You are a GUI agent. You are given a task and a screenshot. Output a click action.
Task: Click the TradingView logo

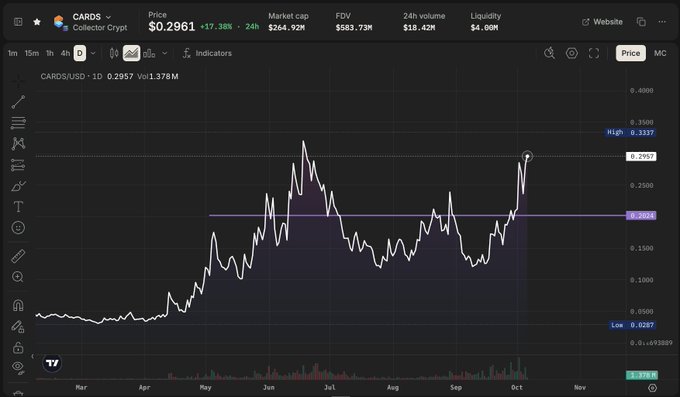(x=52, y=363)
